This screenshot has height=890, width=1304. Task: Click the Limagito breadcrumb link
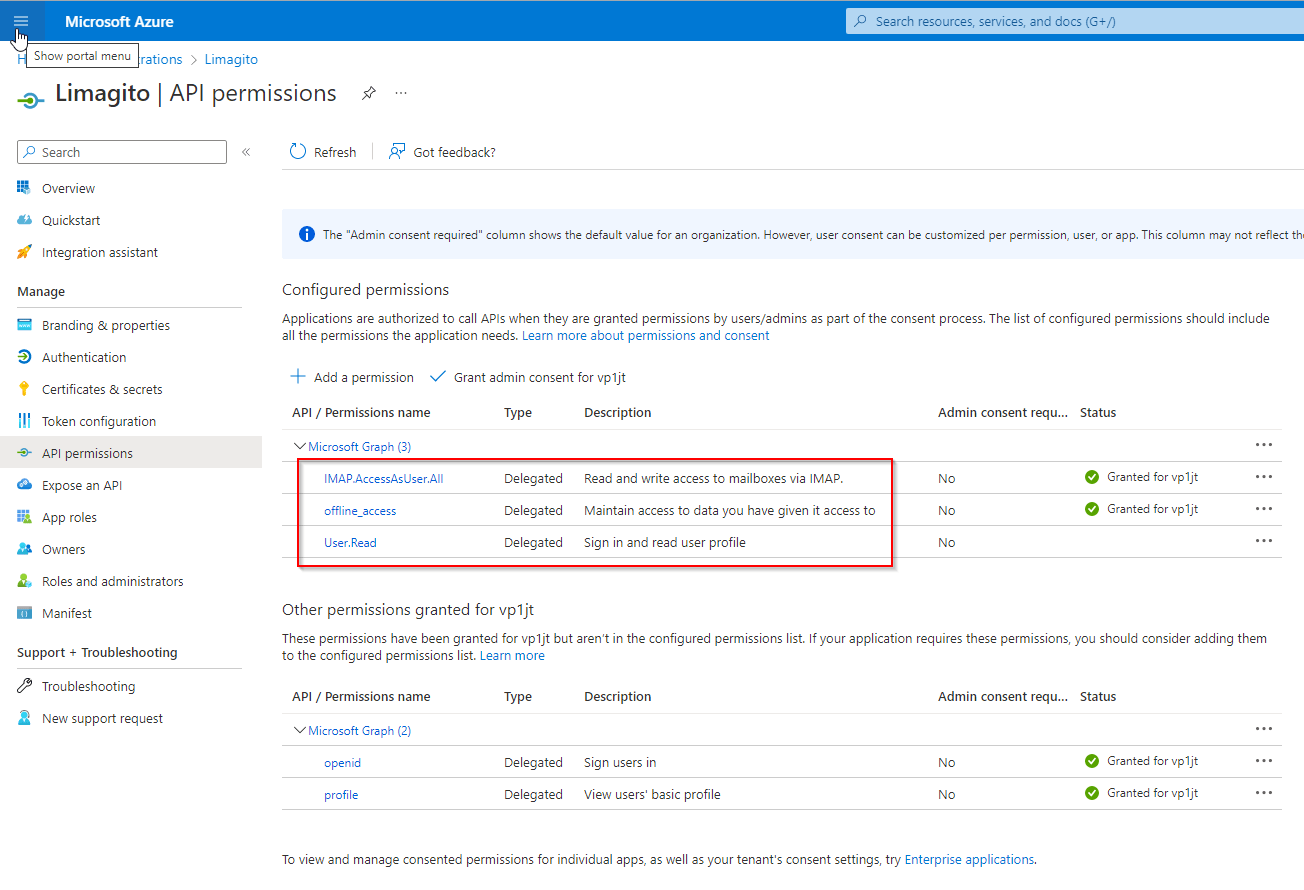(x=231, y=59)
